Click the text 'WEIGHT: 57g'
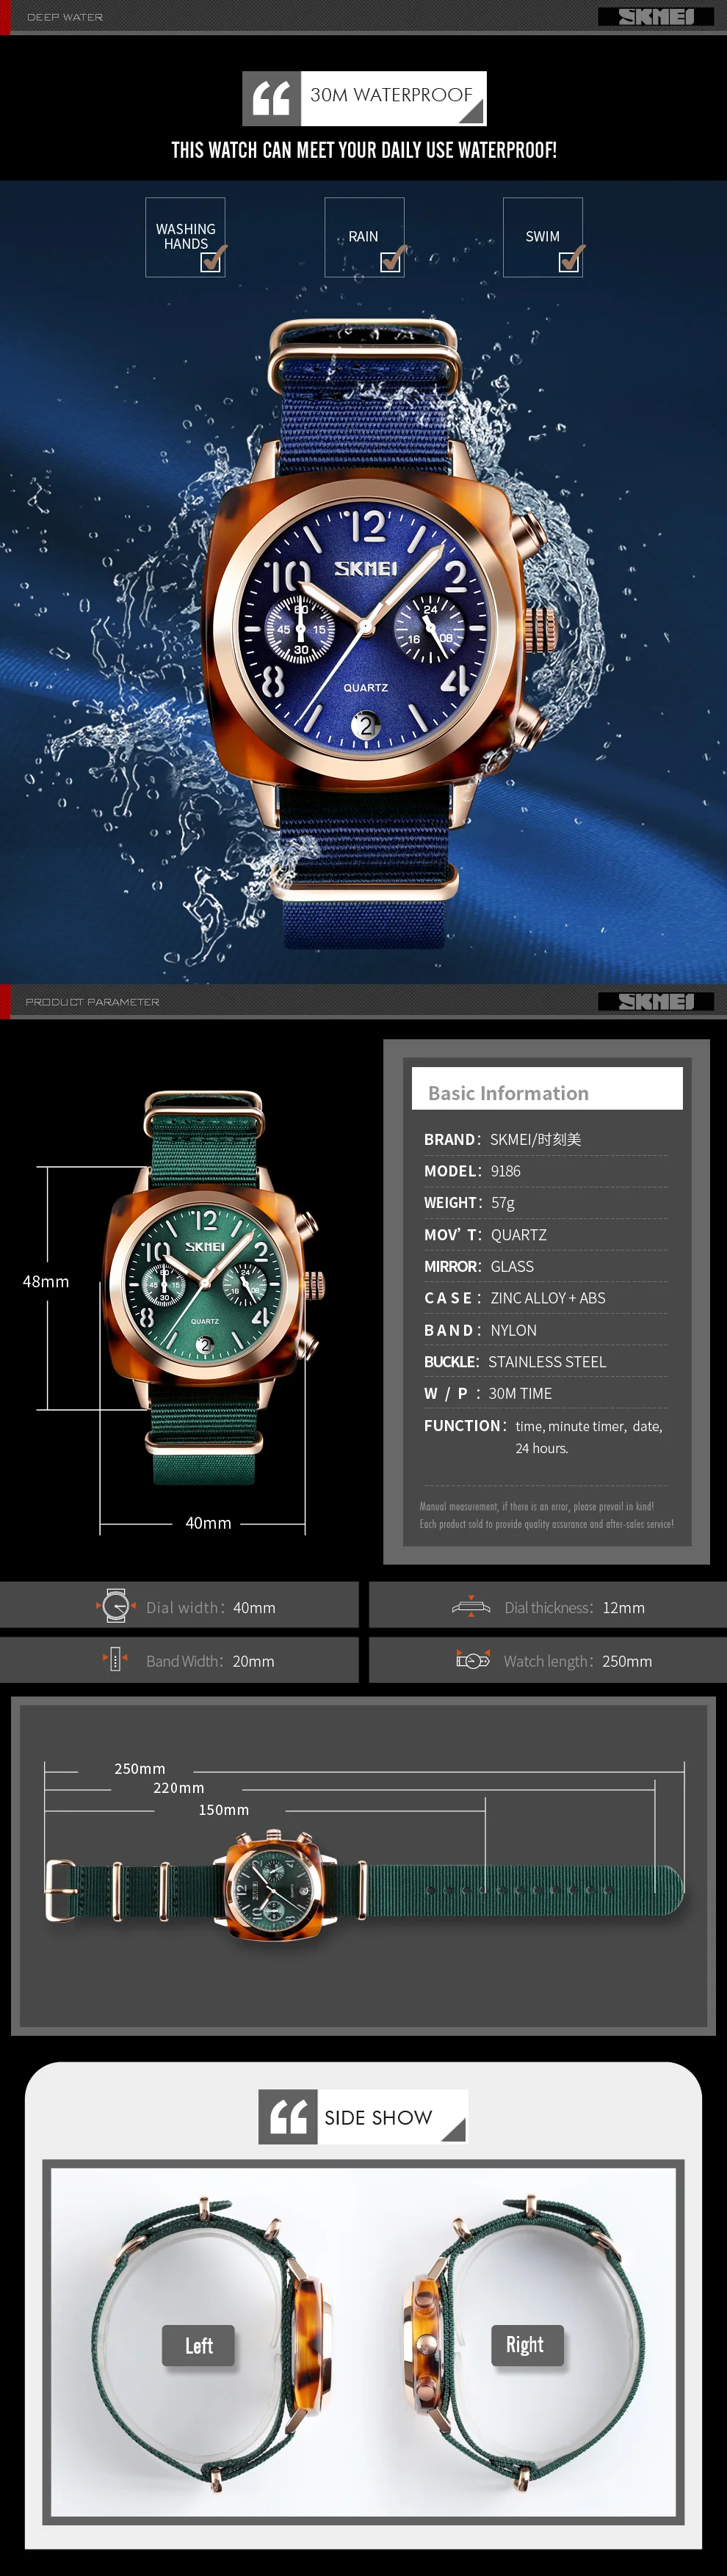Viewport: 727px width, 2576px height. pyautogui.click(x=469, y=1203)
